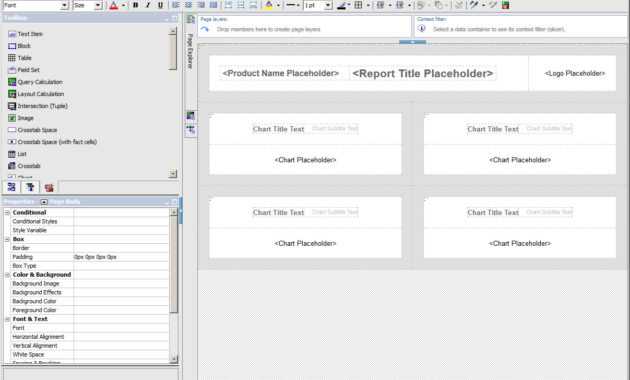Center text with the toolbar icon
This screenshot has width=630, height=380.
(188, 5)
